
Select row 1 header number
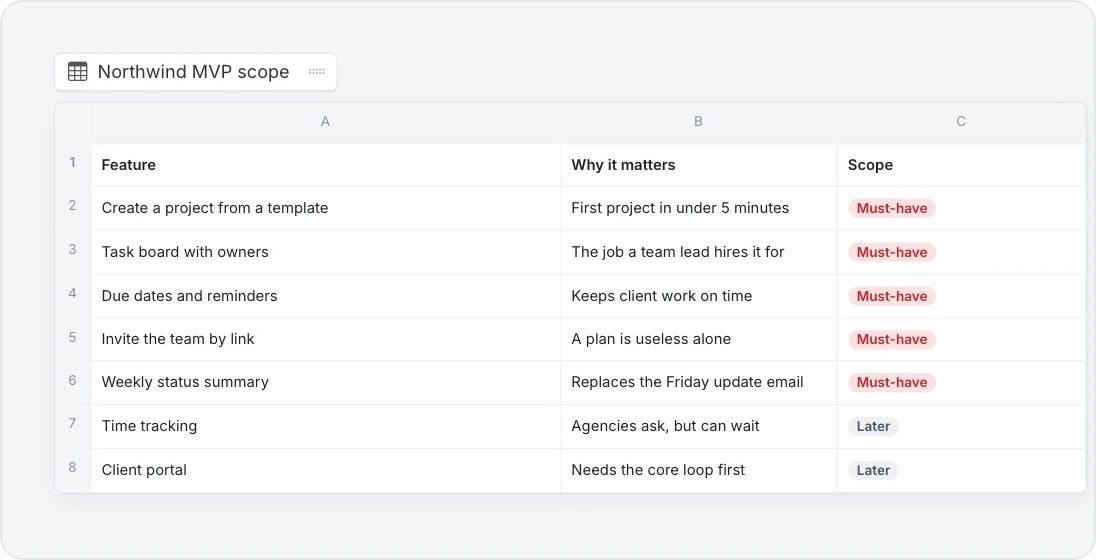pos(73,163)
